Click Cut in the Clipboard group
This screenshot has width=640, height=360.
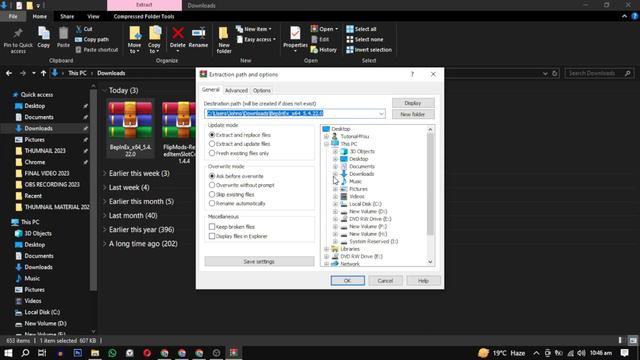[x=84, y=29]
